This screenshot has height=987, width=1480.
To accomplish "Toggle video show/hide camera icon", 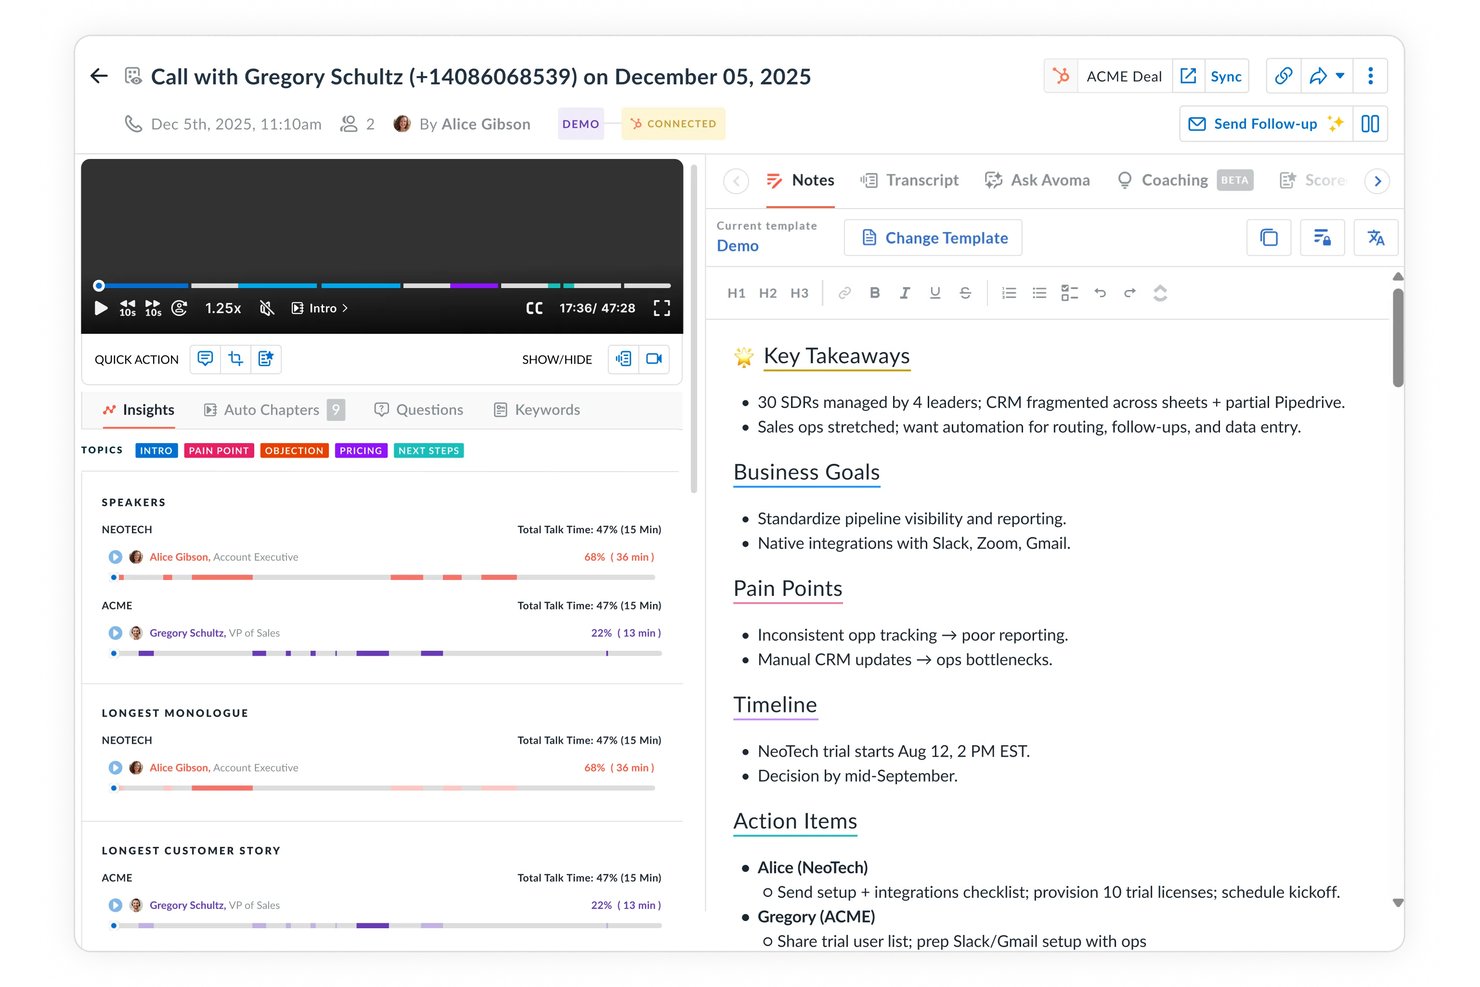I will pyautogui.click(x=654, y=359).
